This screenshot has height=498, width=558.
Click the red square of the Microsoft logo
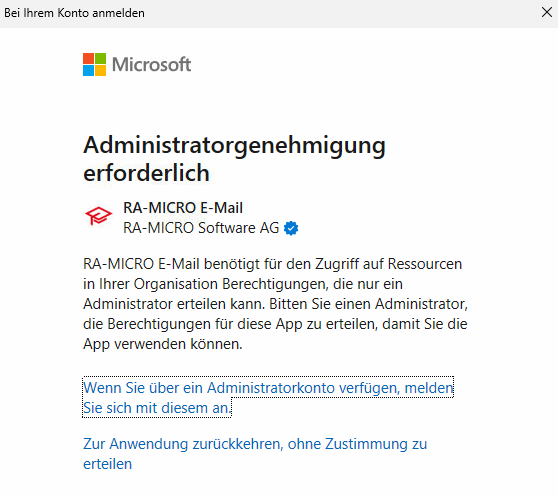[x=88, y=58]
